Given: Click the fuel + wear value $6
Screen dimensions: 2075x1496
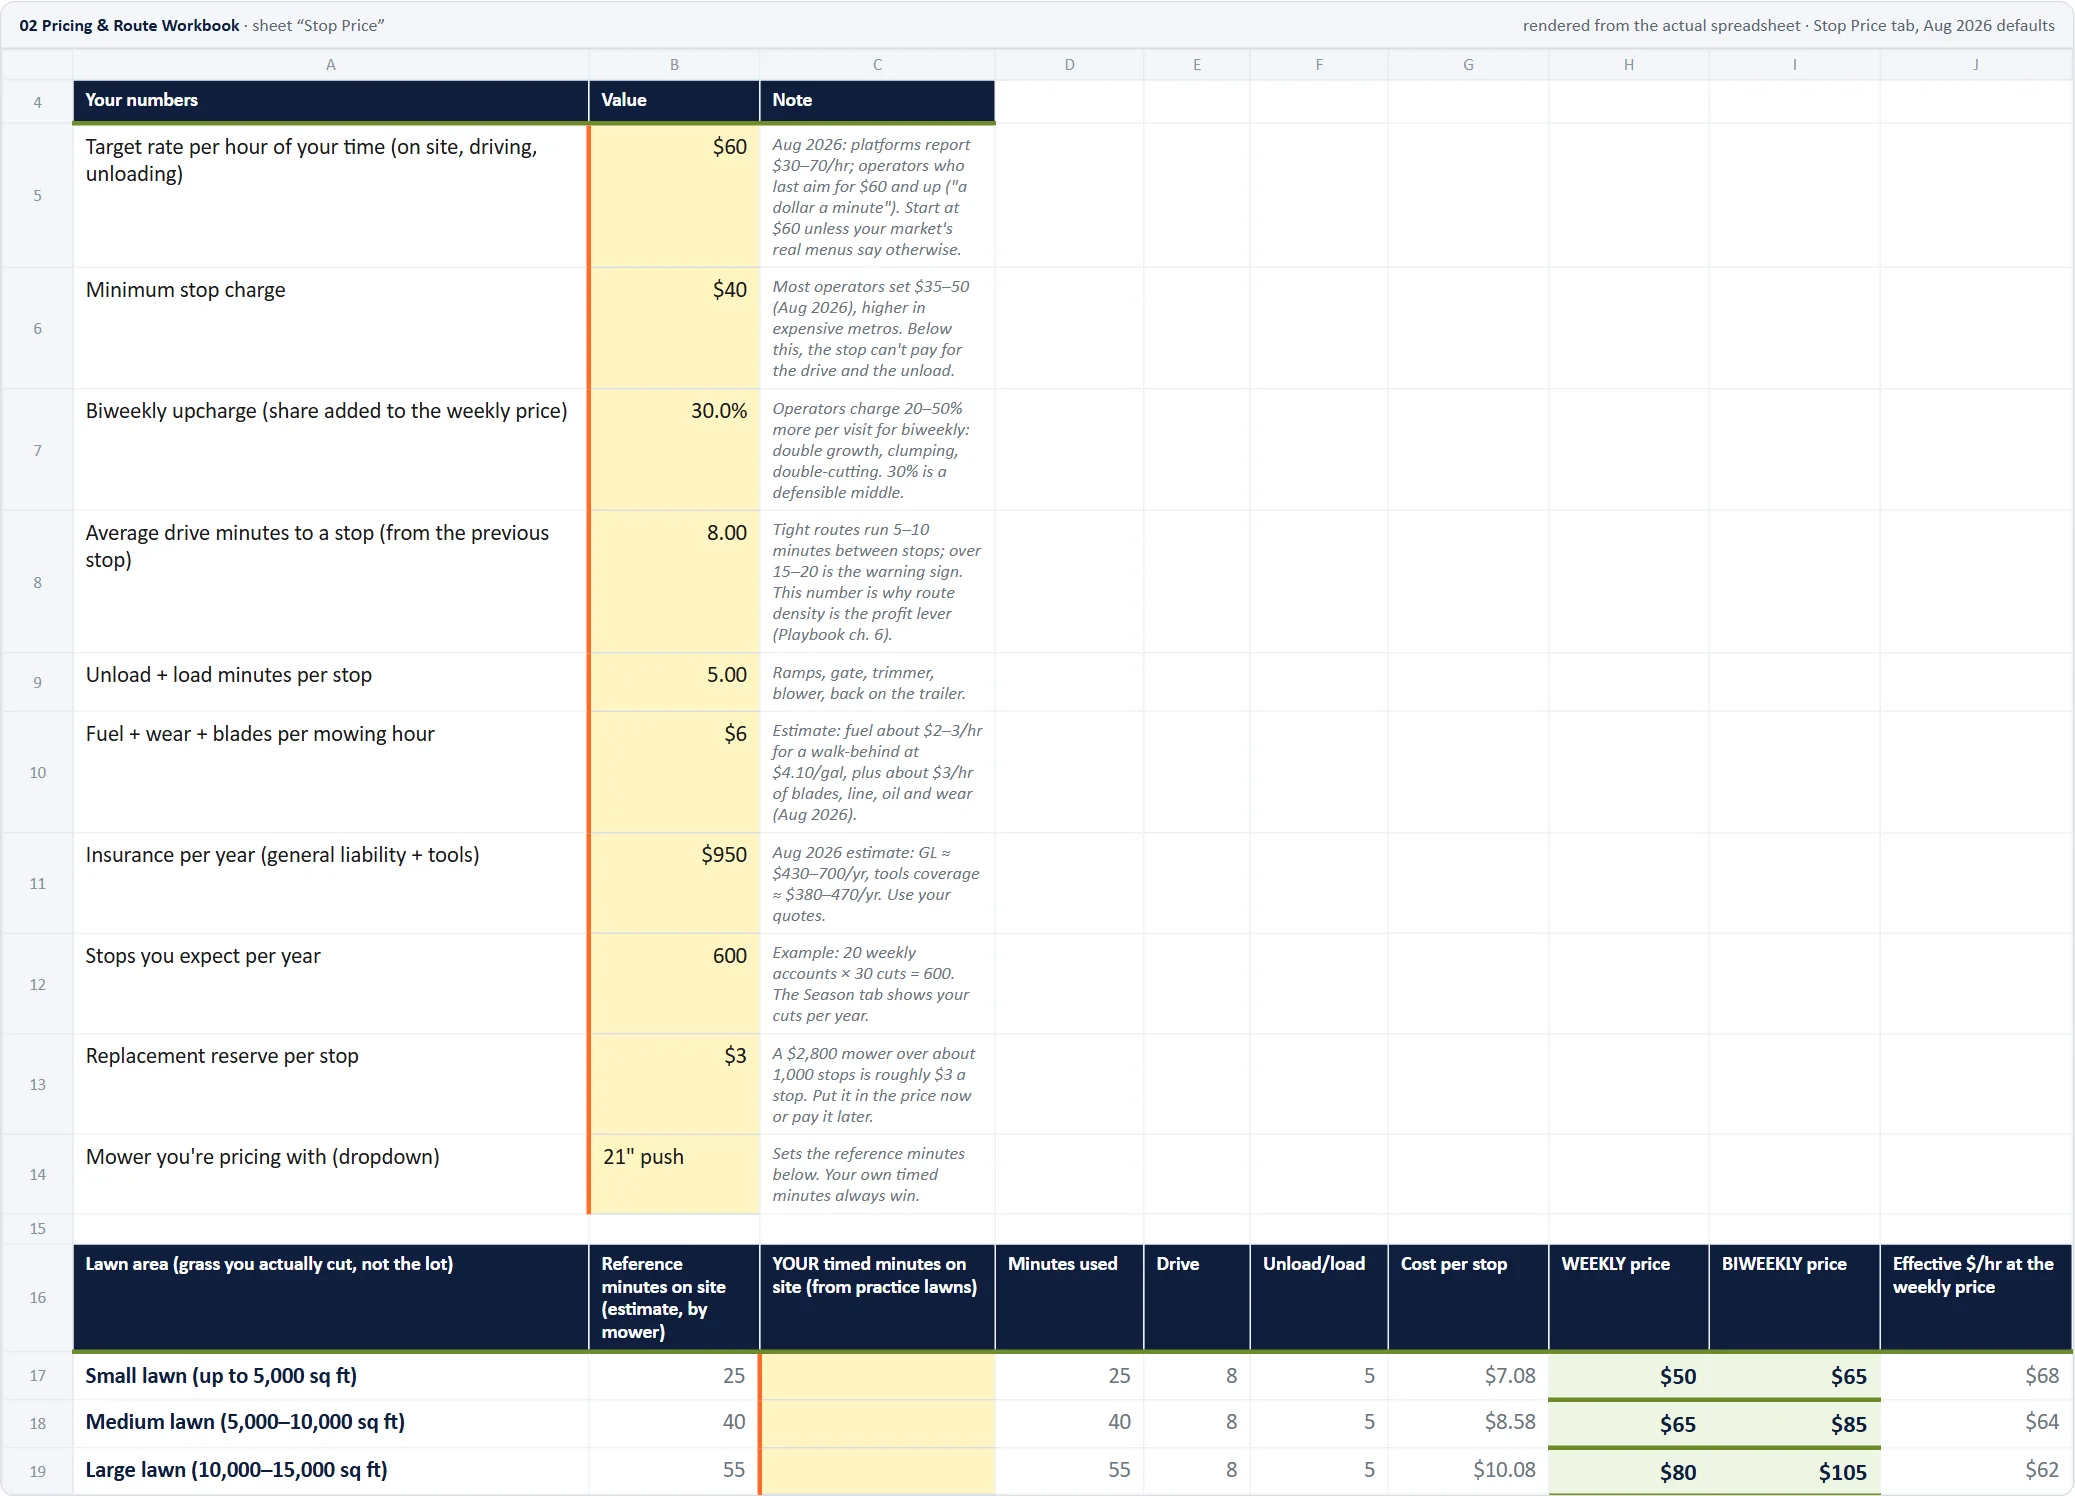Looking at the screenshot, I should tap(674, 772).
